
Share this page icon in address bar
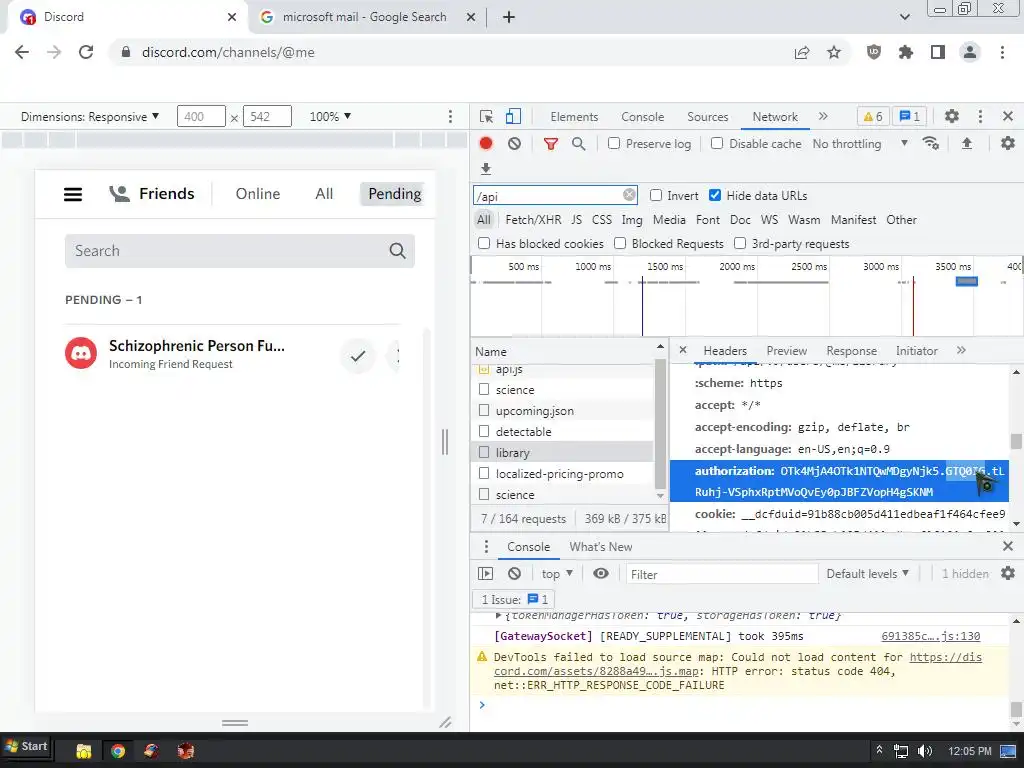point(802,52)
